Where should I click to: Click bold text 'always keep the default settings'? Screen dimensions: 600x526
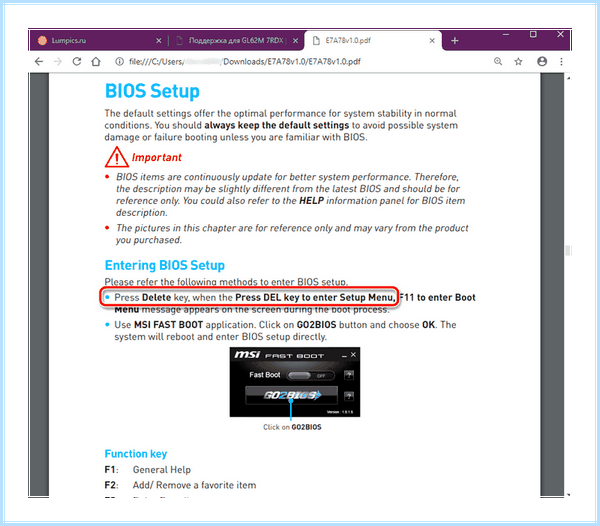click(x=277, y=125)
